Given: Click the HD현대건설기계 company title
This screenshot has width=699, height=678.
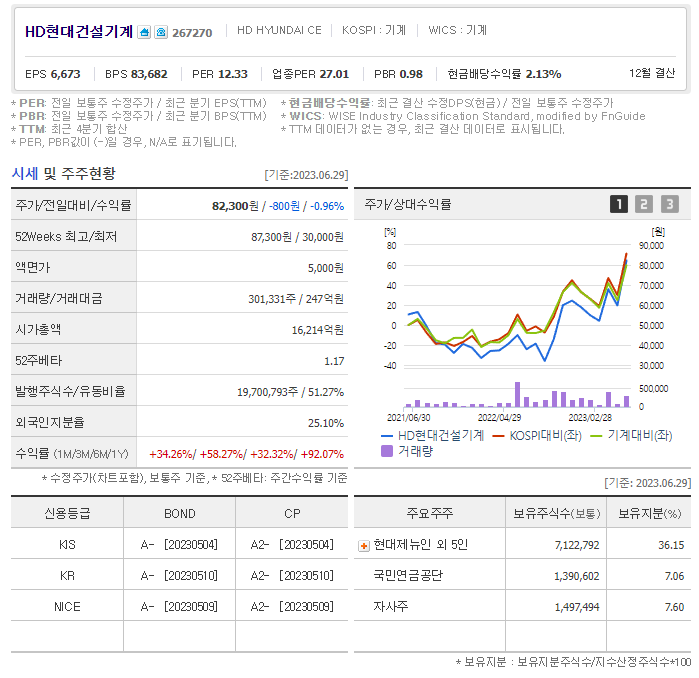Looking at the screenshot, I should pyautogui.click(x=79, y=32).
